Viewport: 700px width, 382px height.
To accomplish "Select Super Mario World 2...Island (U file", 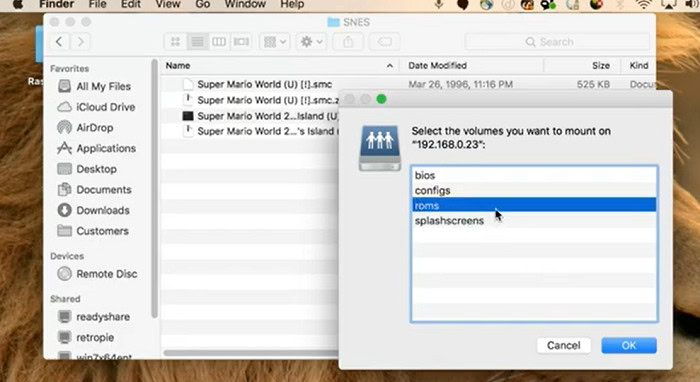I will pos(261,116).
